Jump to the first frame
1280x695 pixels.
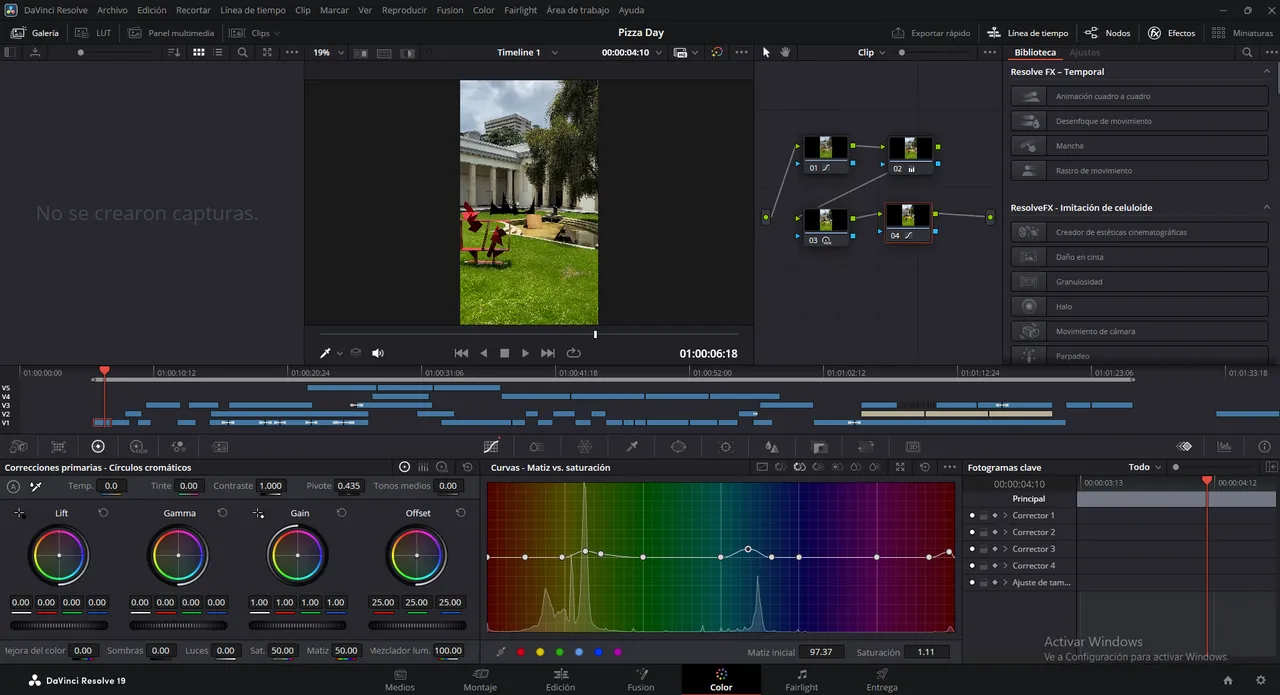click(x=461, y=353)
